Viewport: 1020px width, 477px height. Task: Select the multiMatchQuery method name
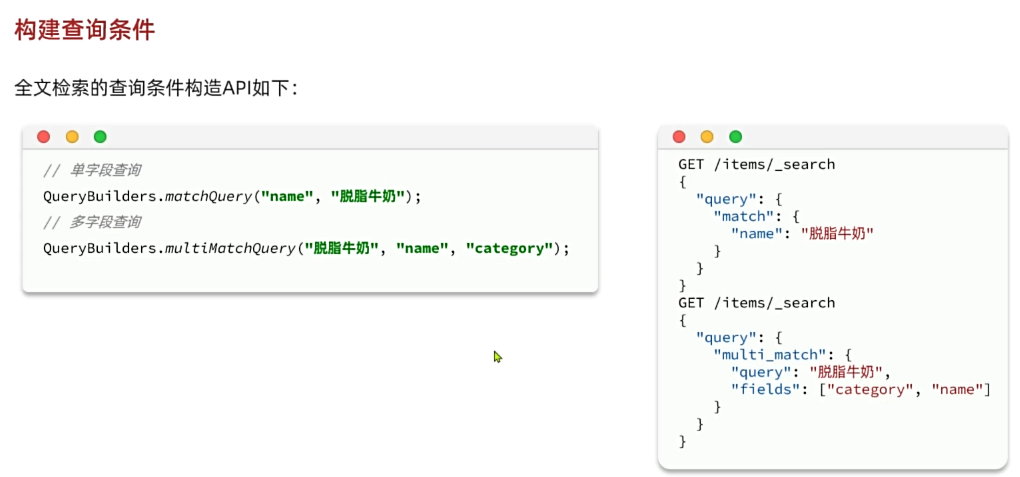(229, 248)
